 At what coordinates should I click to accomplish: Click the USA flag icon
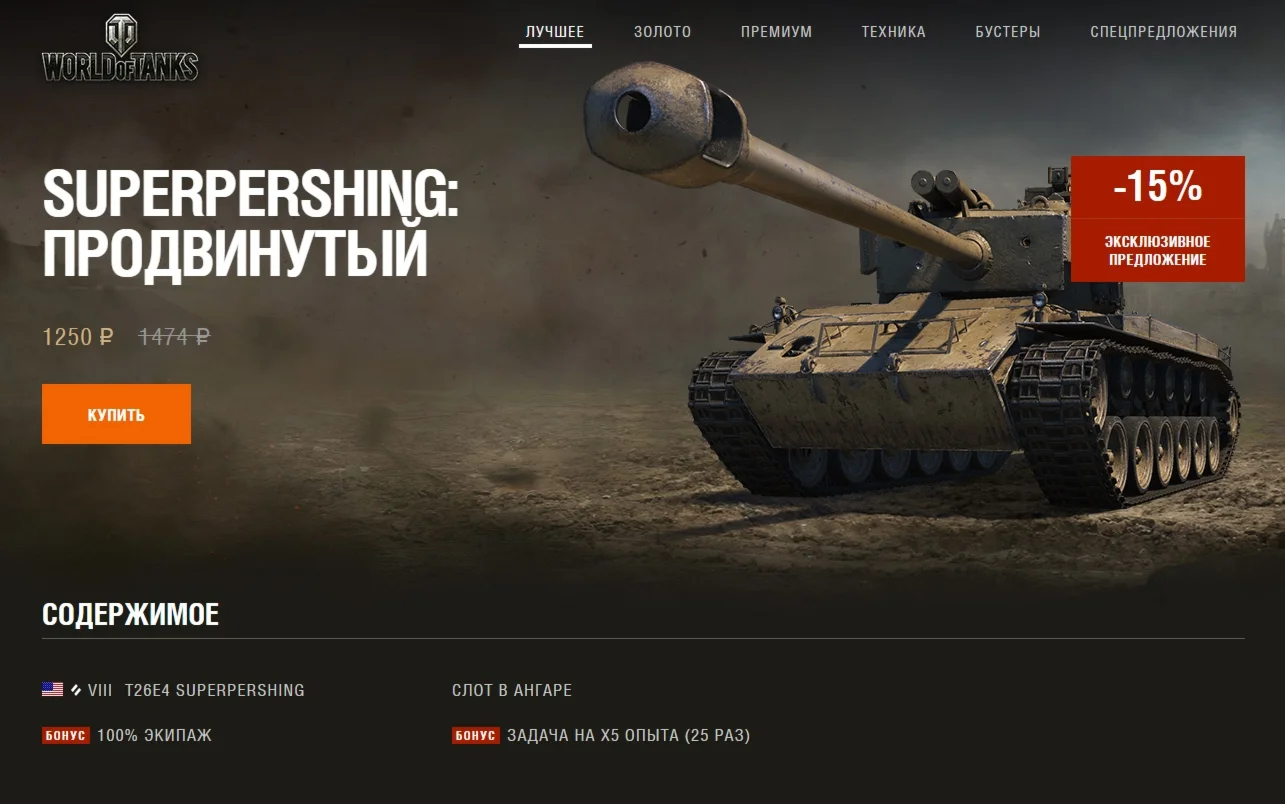(52, 690)
